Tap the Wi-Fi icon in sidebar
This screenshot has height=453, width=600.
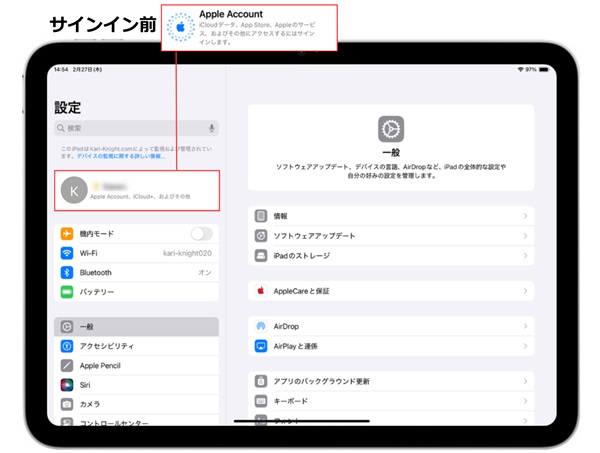67,253
